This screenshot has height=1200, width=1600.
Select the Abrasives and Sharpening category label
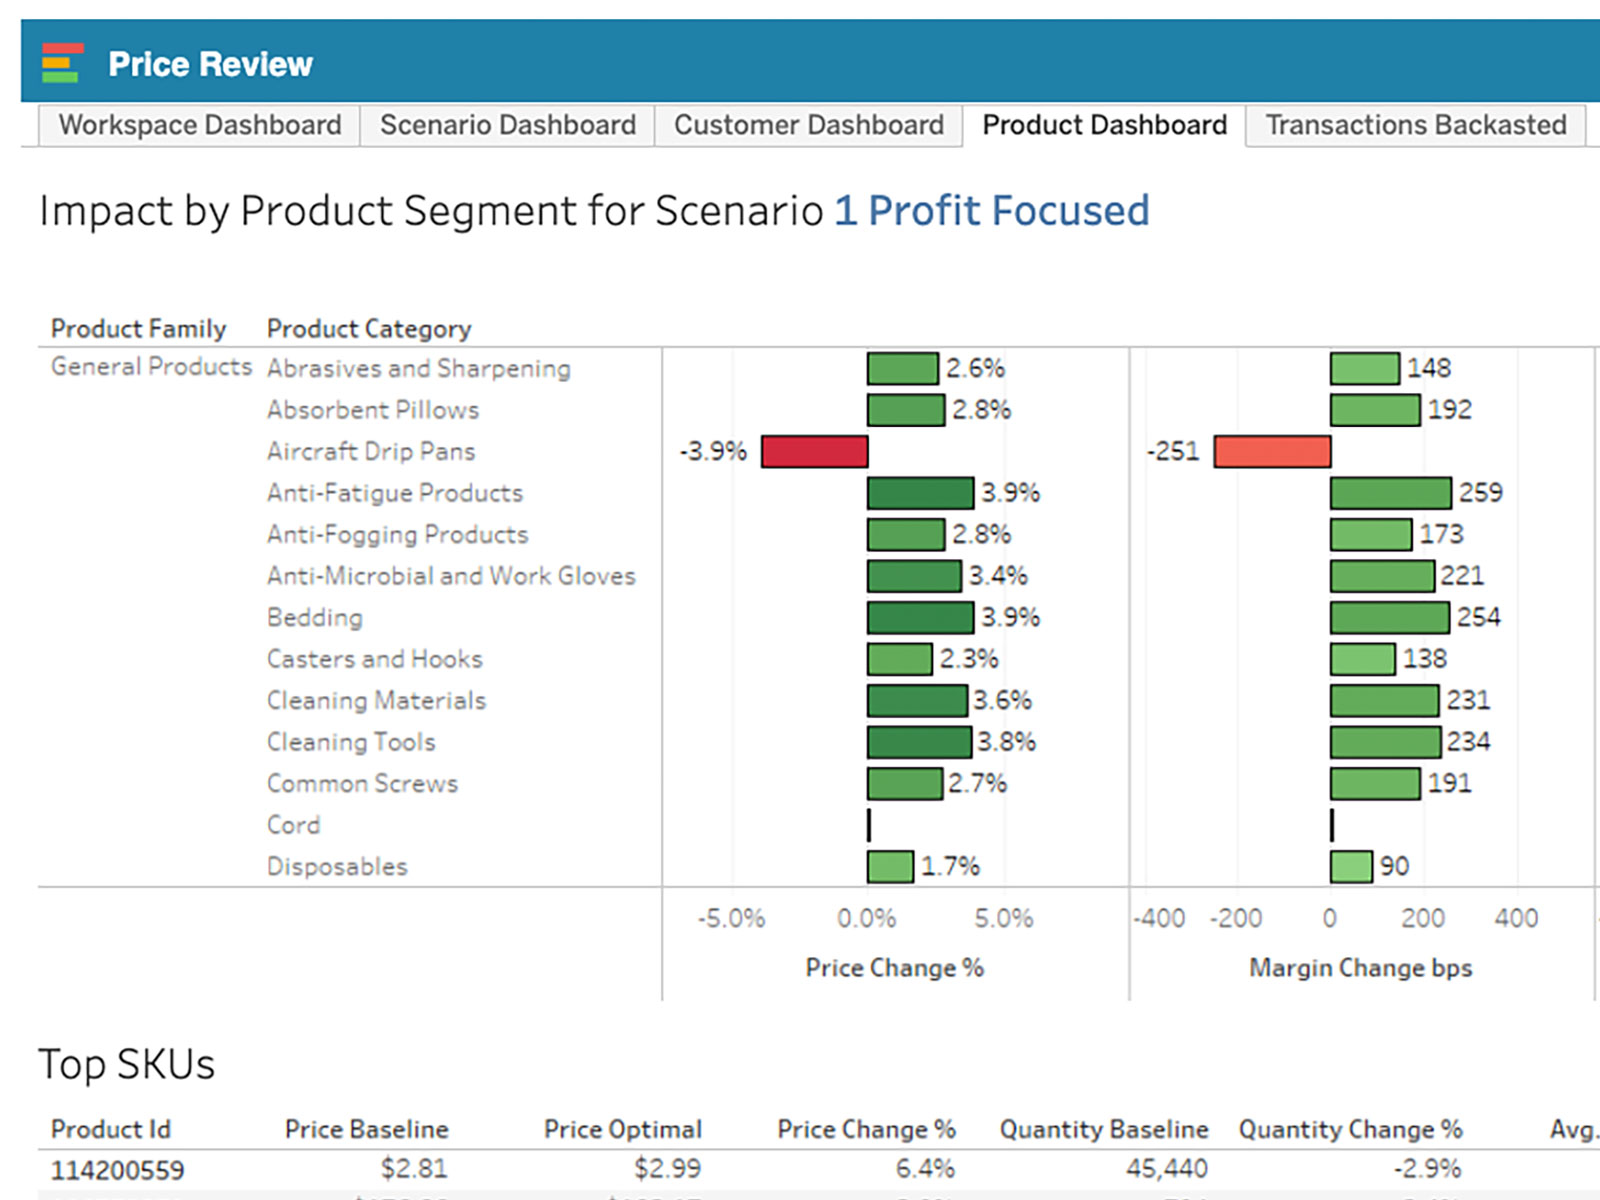point(418,368)
